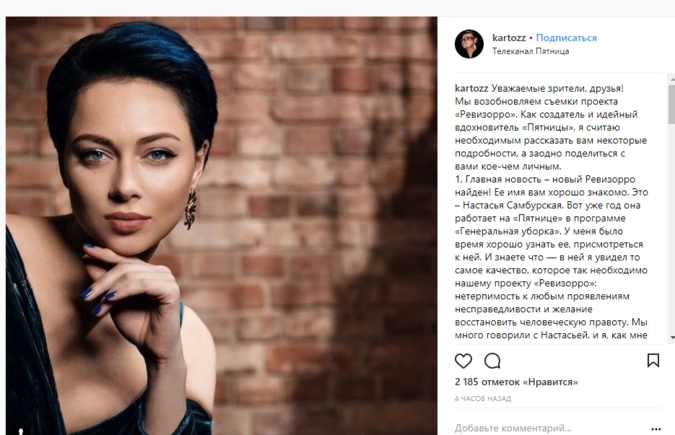Open the kartozz username in the post header
Viewport: 675px width, 435px height.
click(x=509, y=38)
